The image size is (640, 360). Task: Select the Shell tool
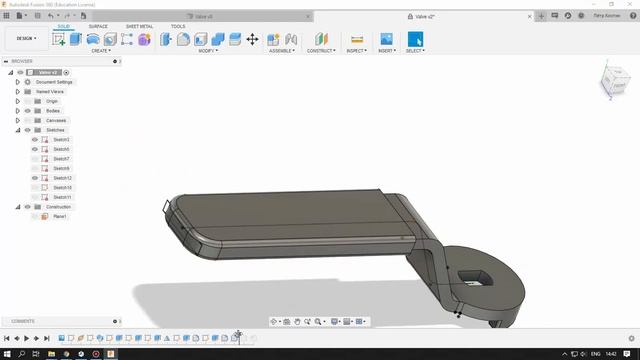[200, 39]
